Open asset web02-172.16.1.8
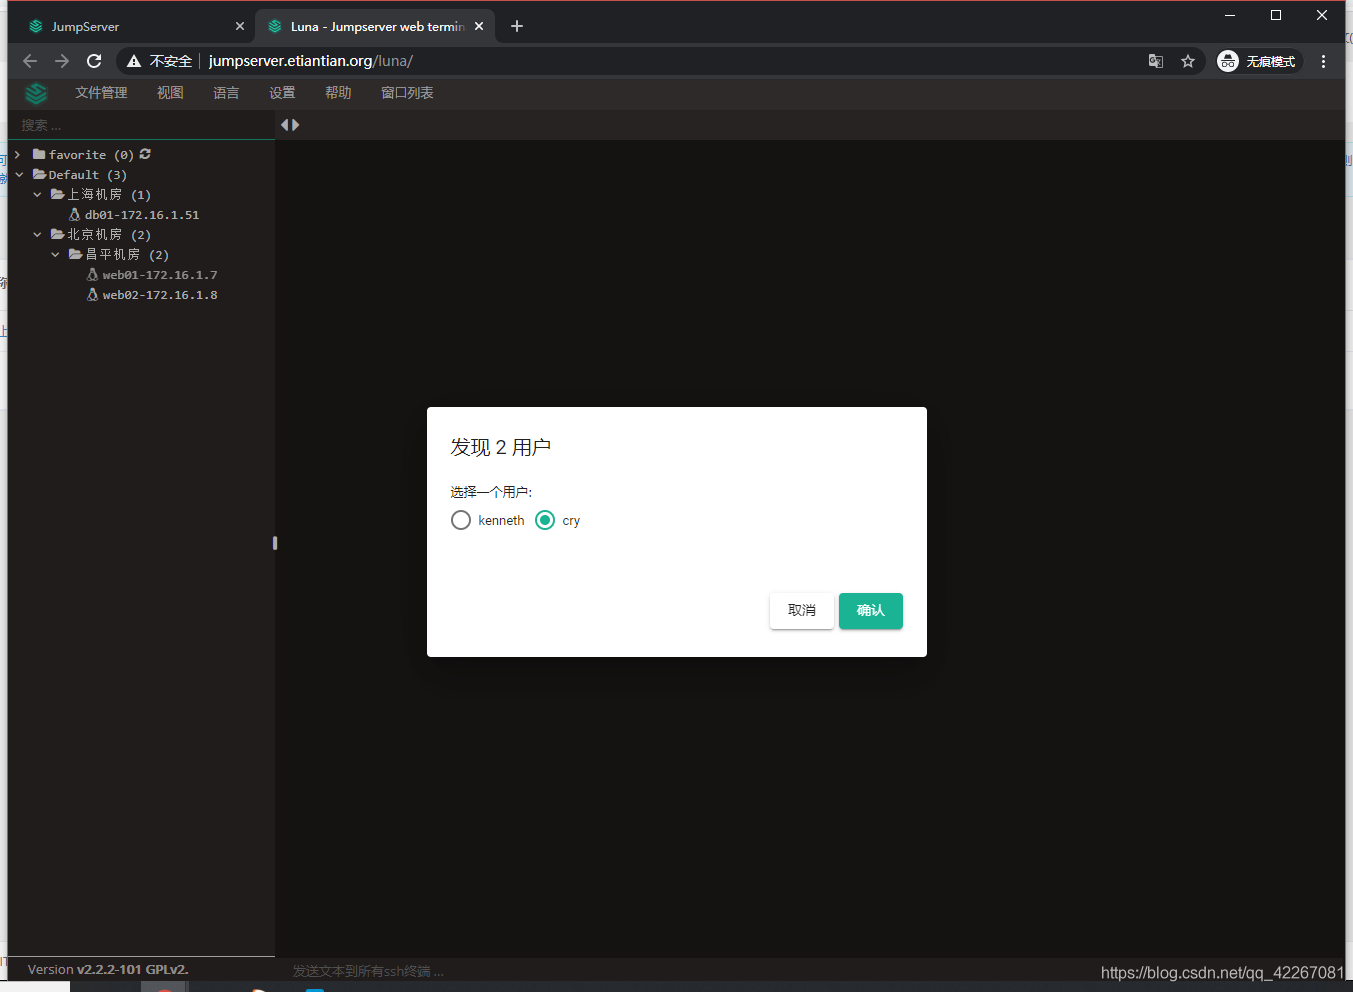Viewport: 1353px width, 992px height. click(160, 295)
